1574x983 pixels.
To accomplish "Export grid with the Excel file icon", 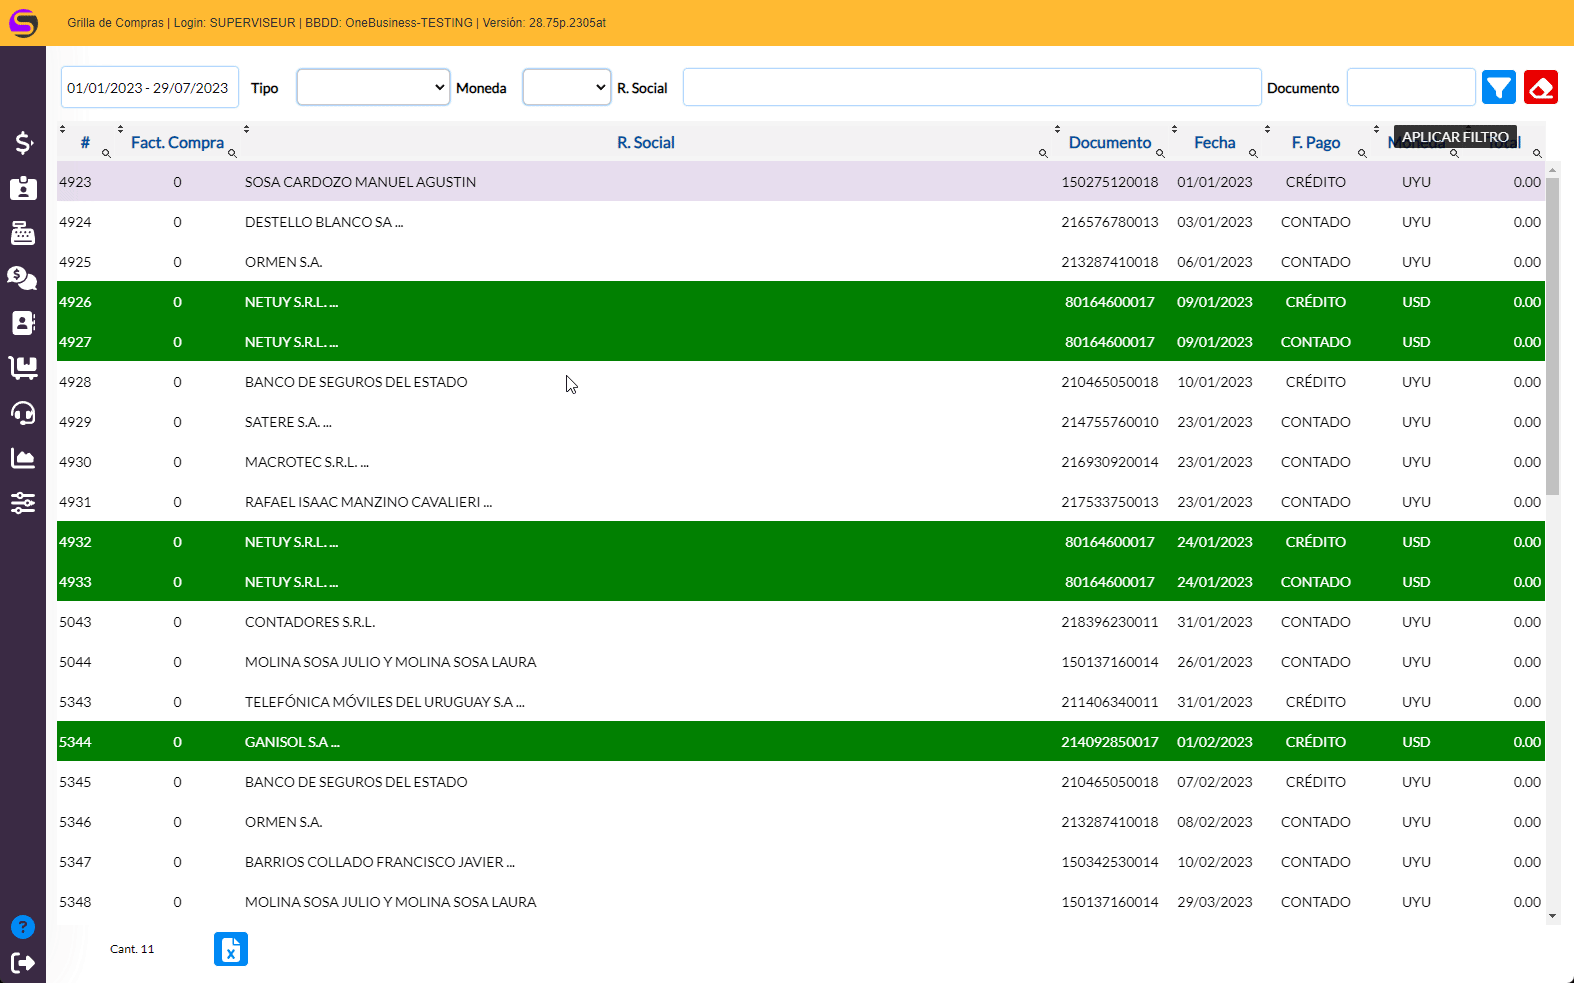I will [230, 949].
